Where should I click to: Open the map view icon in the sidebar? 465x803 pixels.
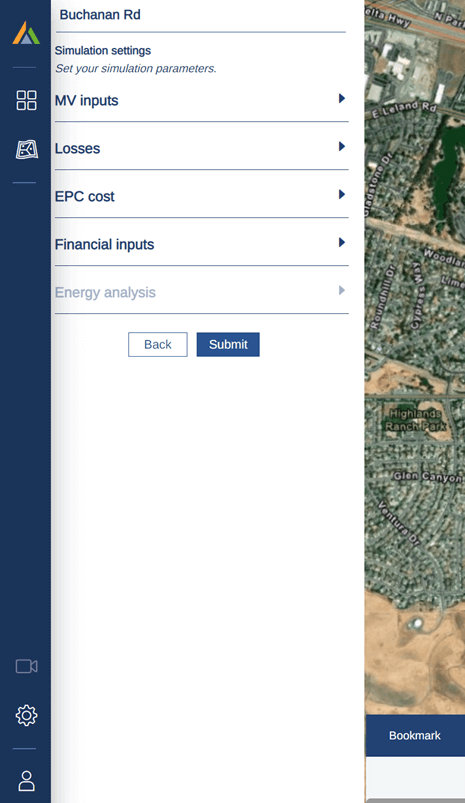(x=26, y=150)
